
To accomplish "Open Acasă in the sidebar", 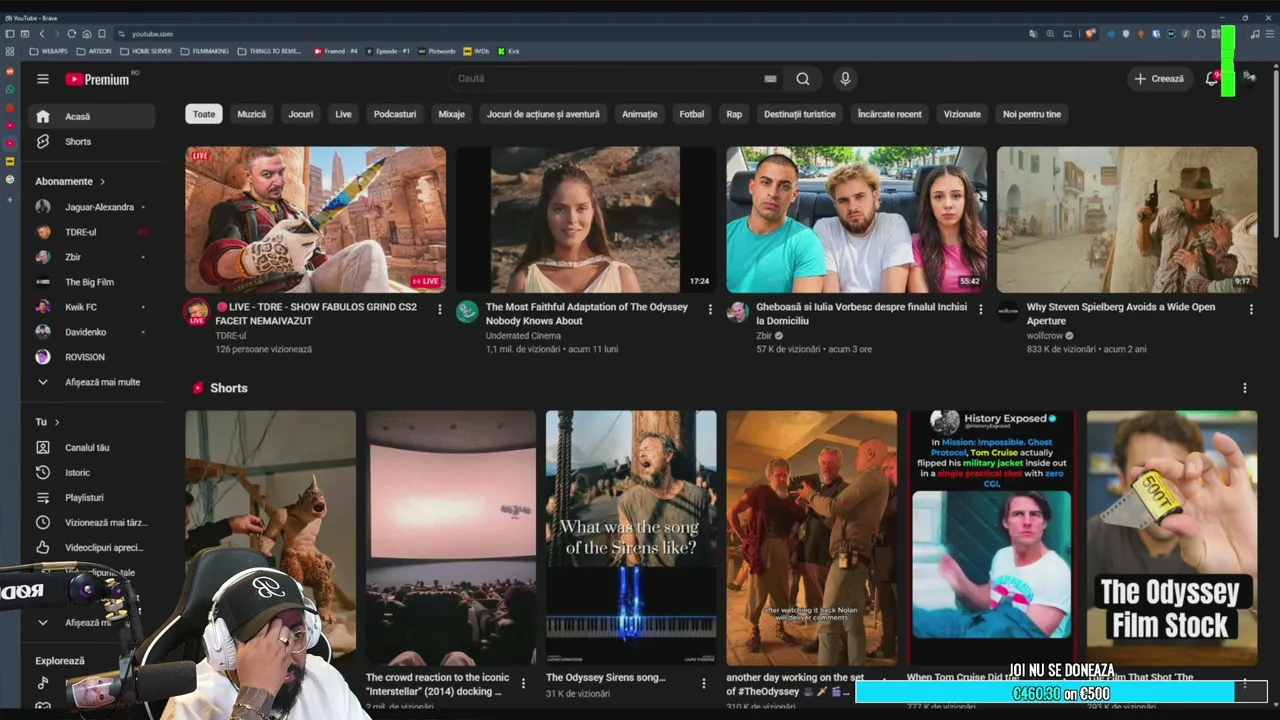I will (x=92, y=117).
